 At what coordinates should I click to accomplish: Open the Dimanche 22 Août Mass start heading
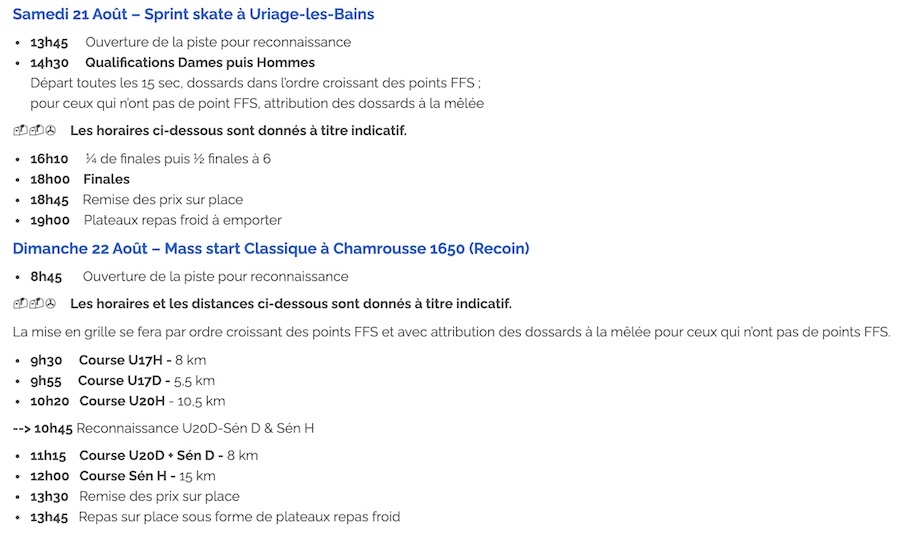[x=271, y=249]
